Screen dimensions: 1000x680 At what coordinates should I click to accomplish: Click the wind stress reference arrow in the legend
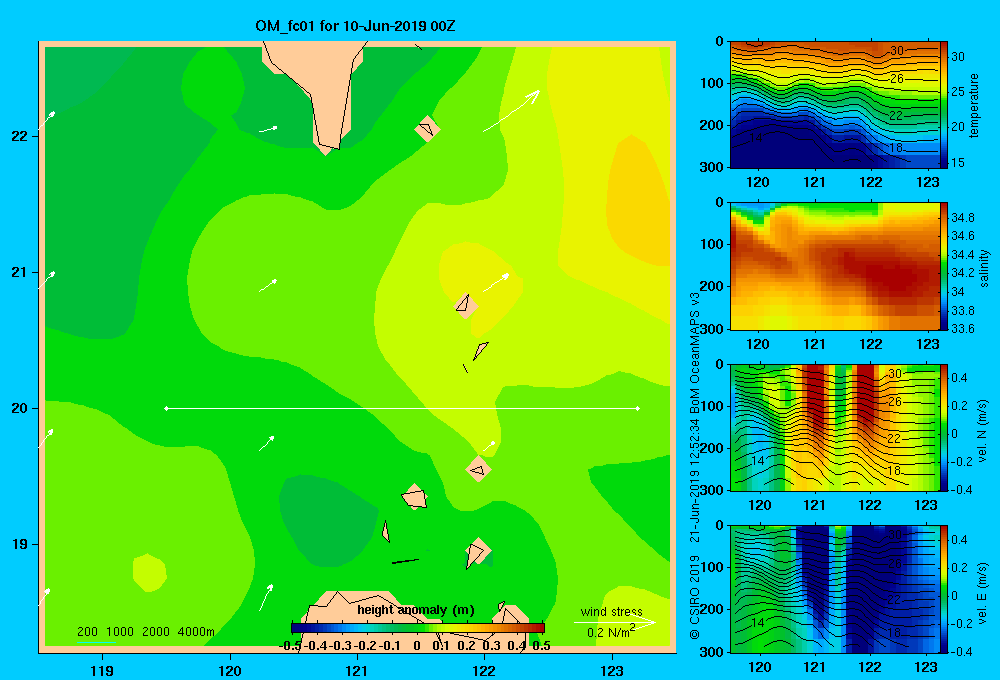coord(615,622)
